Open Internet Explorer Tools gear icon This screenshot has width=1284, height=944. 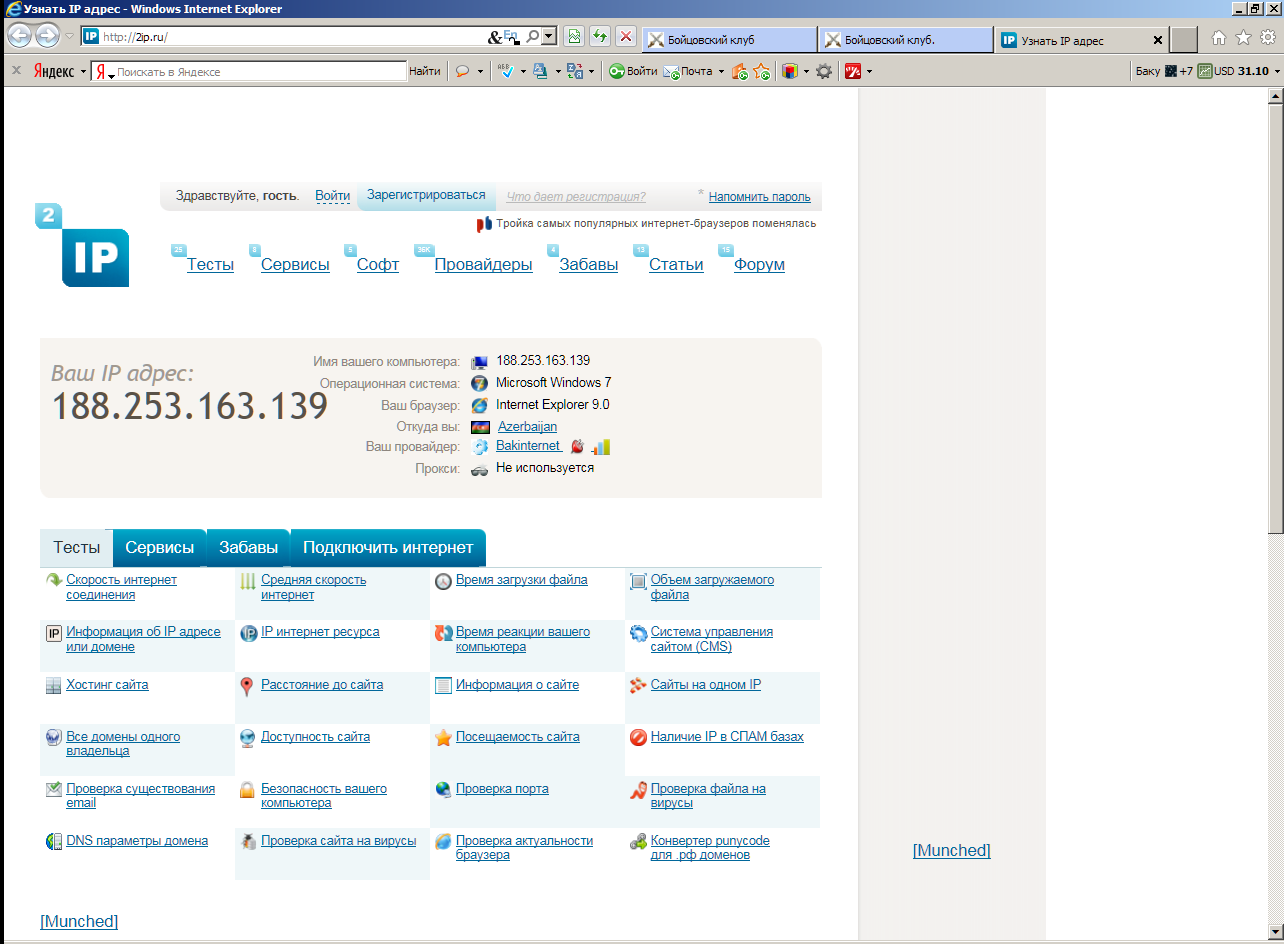pos(1268,38)
